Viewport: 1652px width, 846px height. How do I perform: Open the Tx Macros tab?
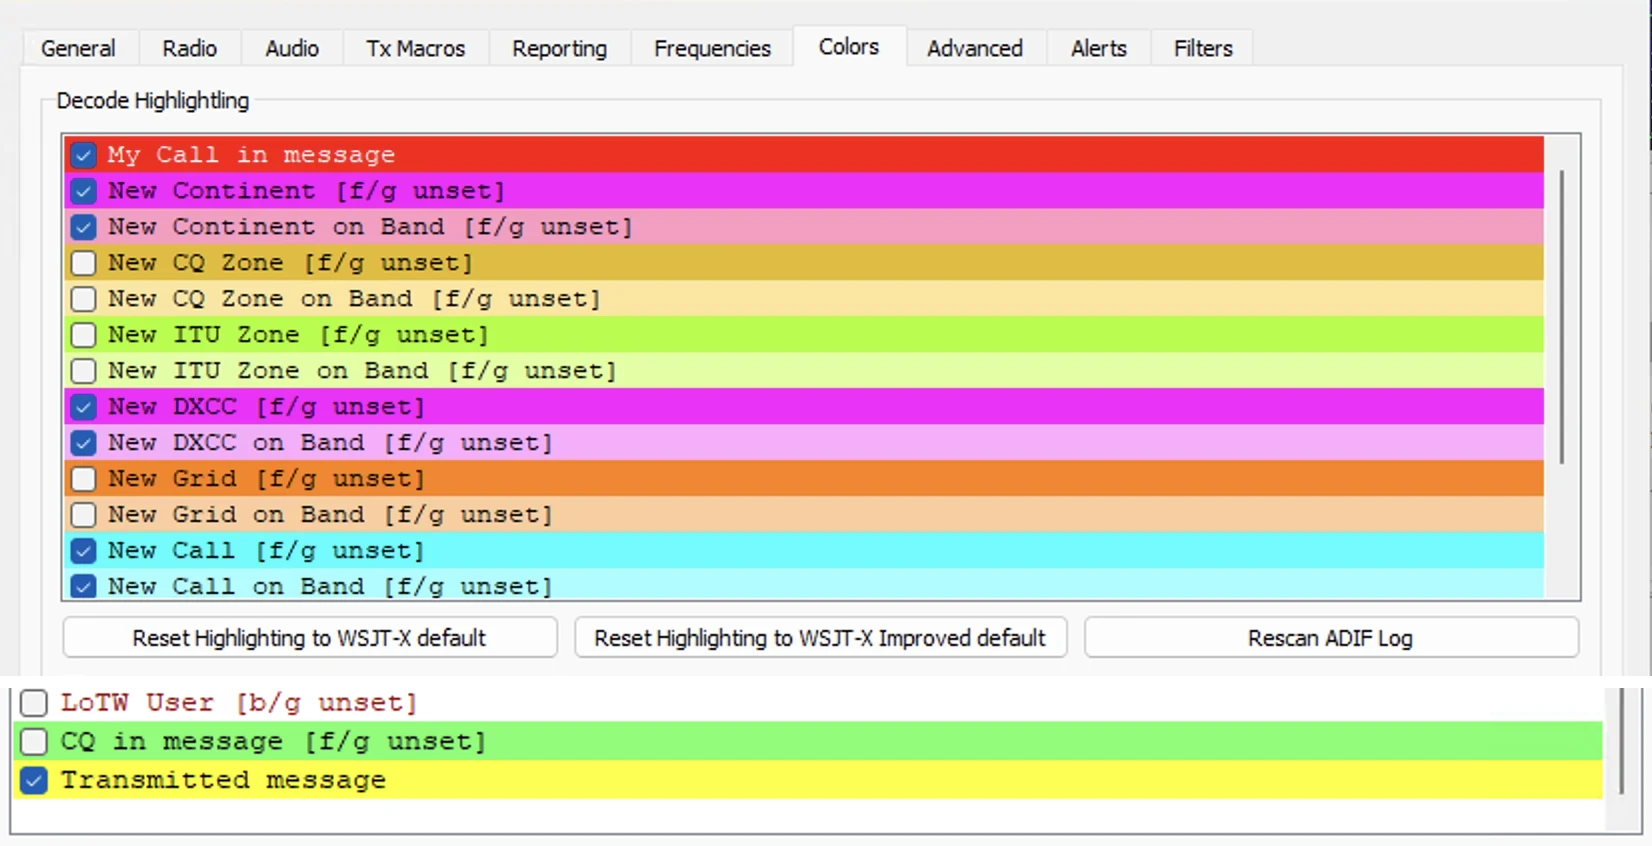point(416,48)
